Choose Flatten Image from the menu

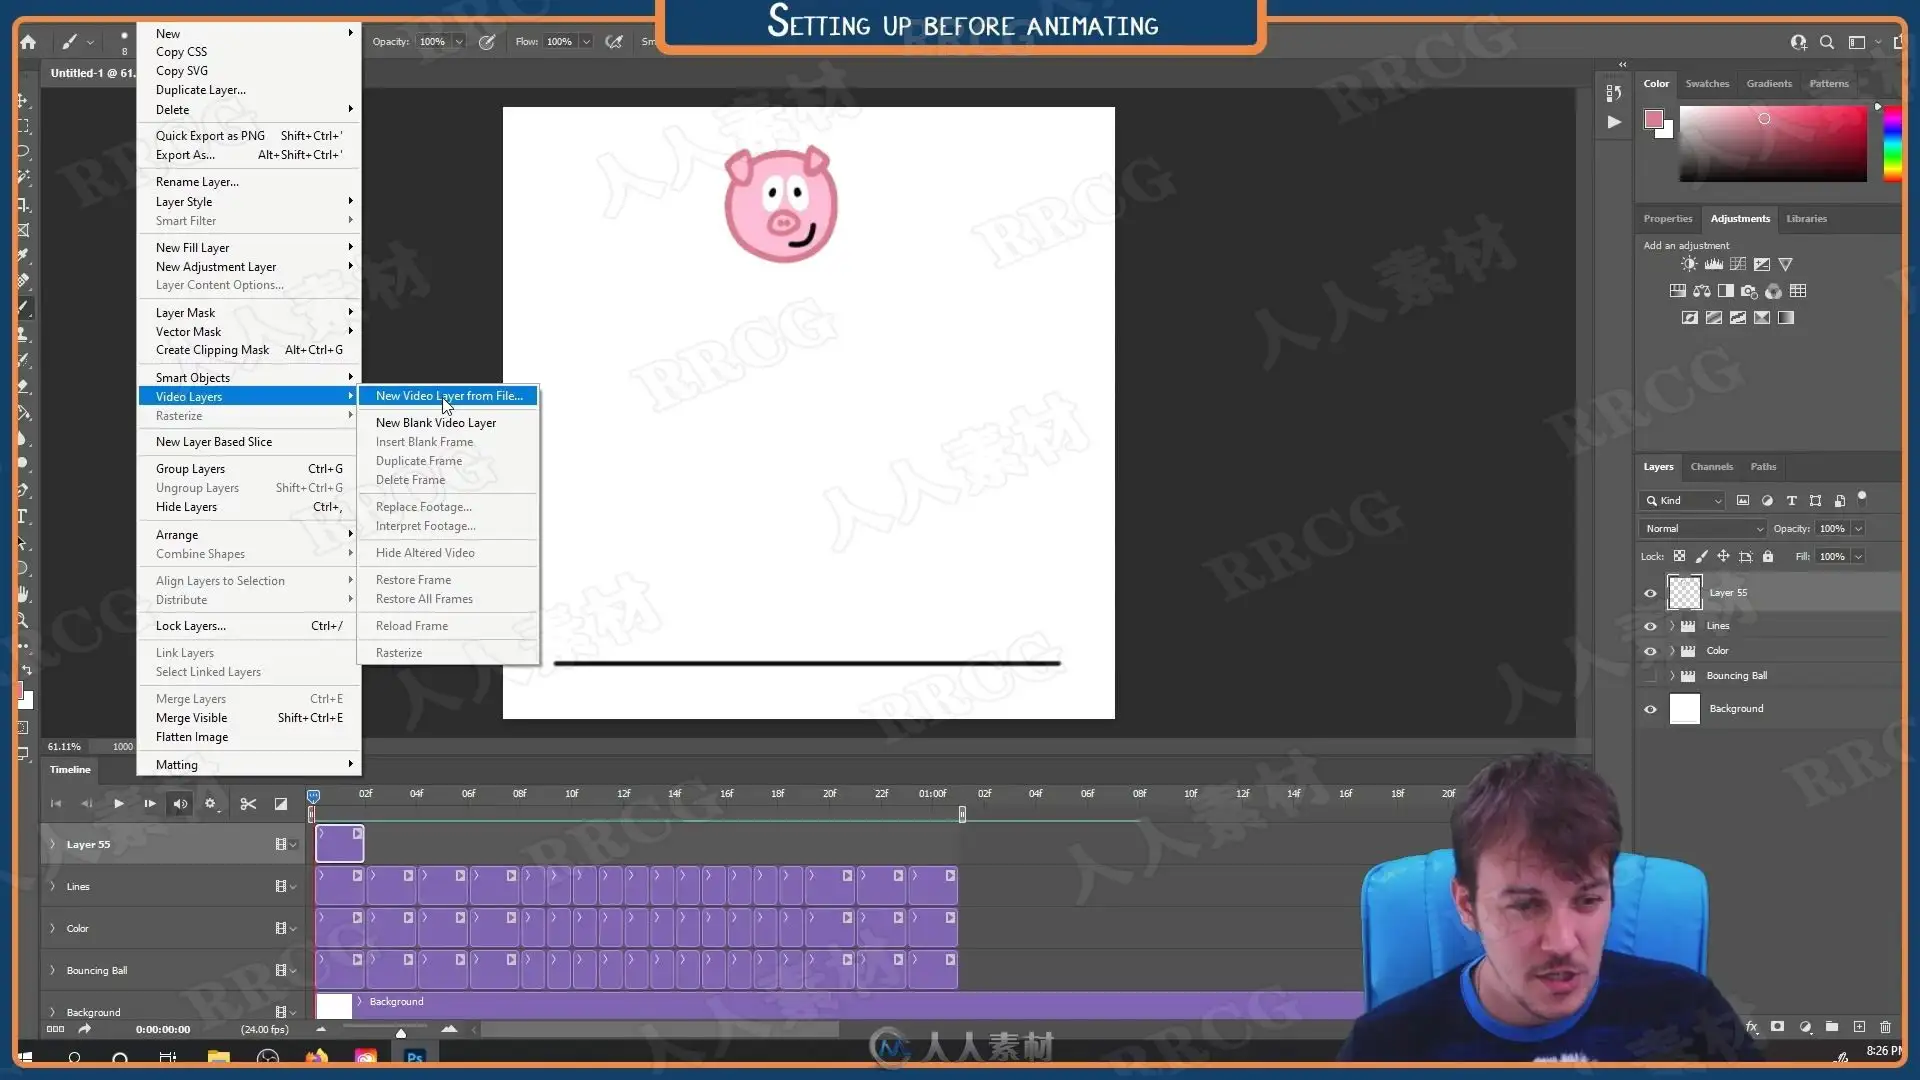tap(192, 737)
